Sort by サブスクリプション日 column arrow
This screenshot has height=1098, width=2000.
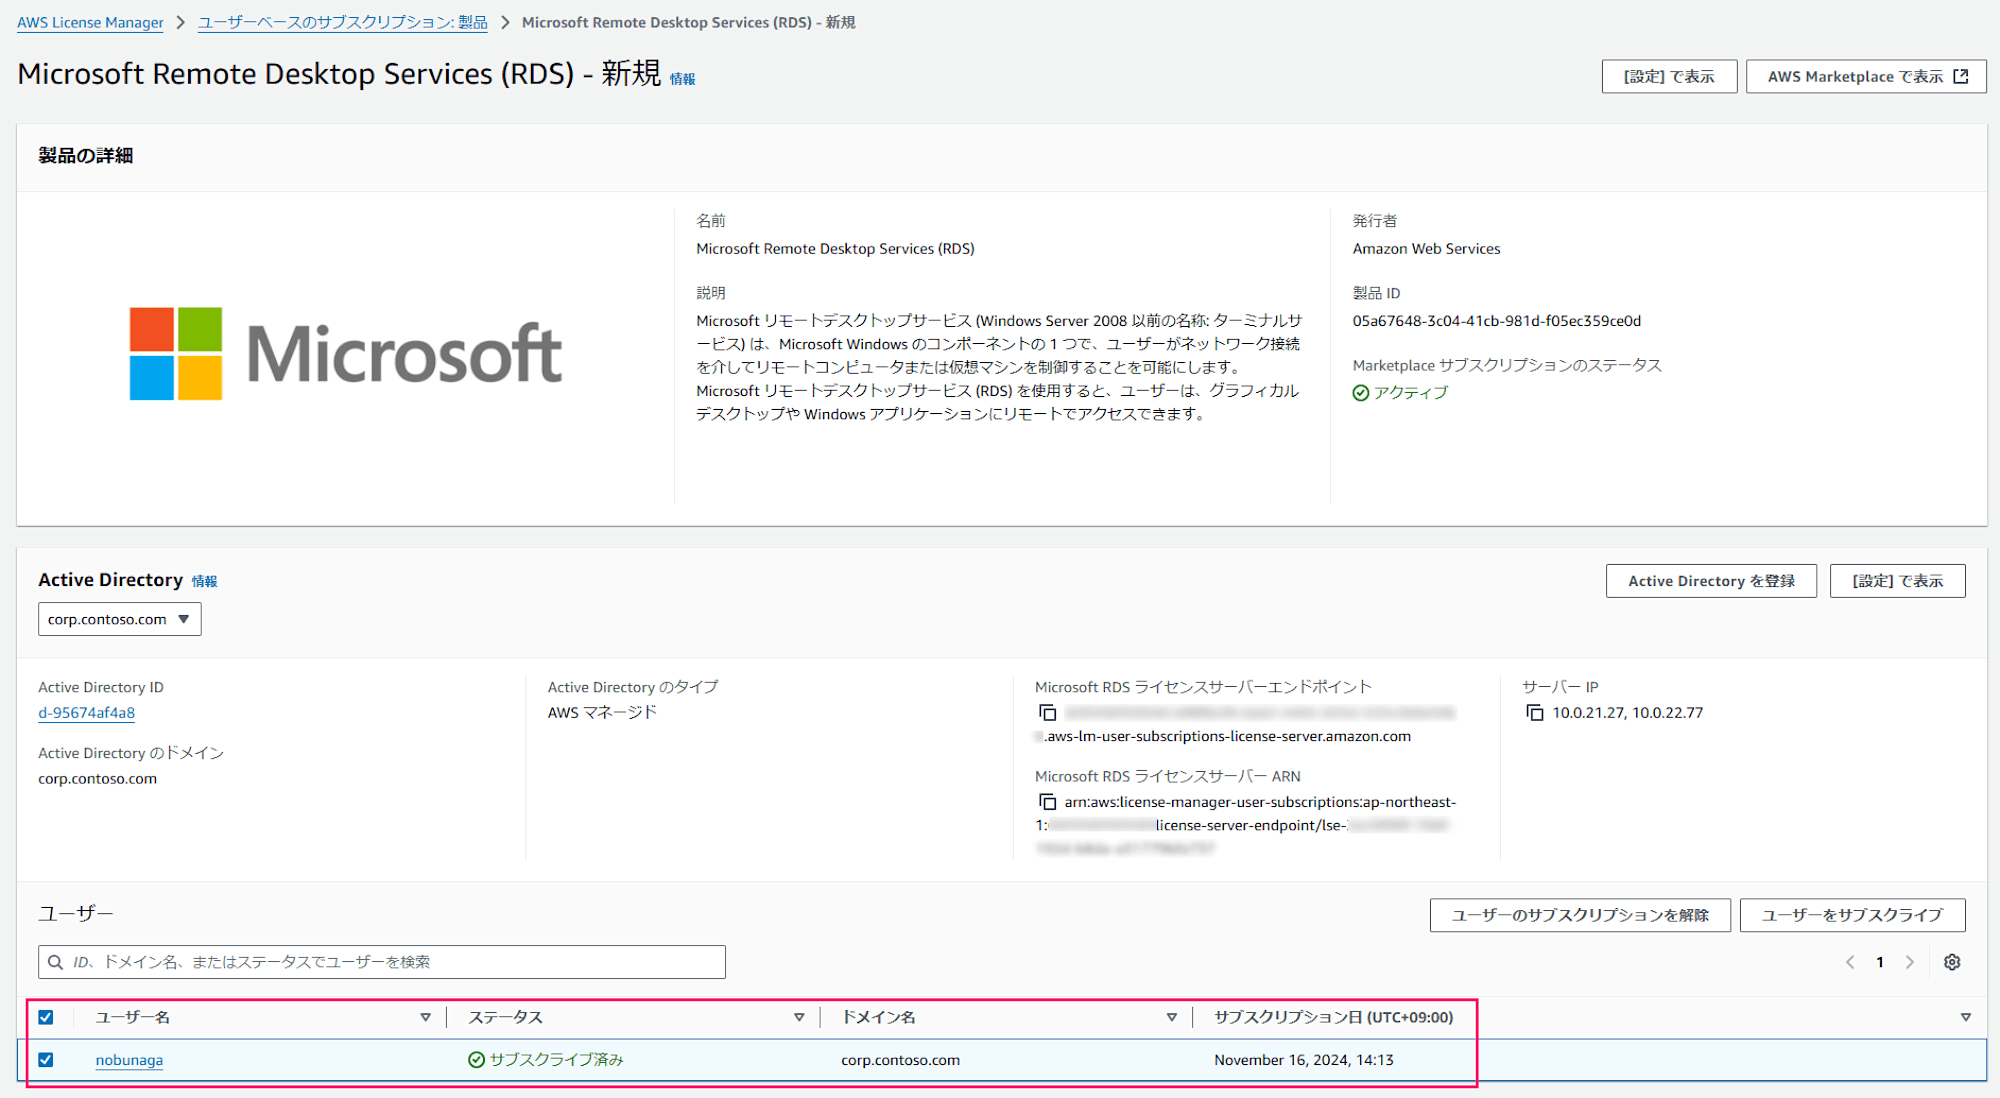click(1965, 1017)
